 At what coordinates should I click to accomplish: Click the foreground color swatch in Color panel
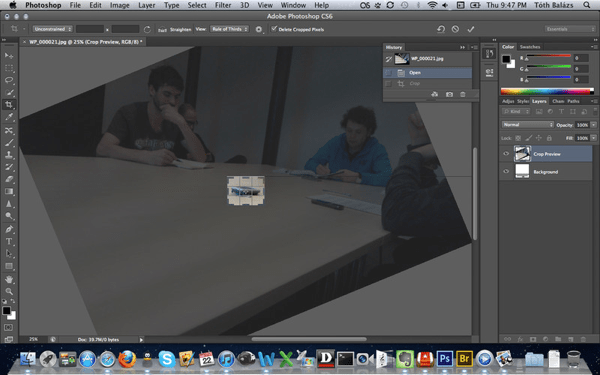pos(507,59)
